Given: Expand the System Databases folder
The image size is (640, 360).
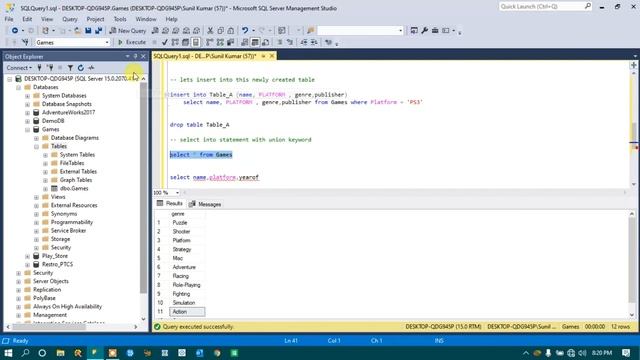Looking at the screenshot, I should pyautogui.click(x=27, y=96).
